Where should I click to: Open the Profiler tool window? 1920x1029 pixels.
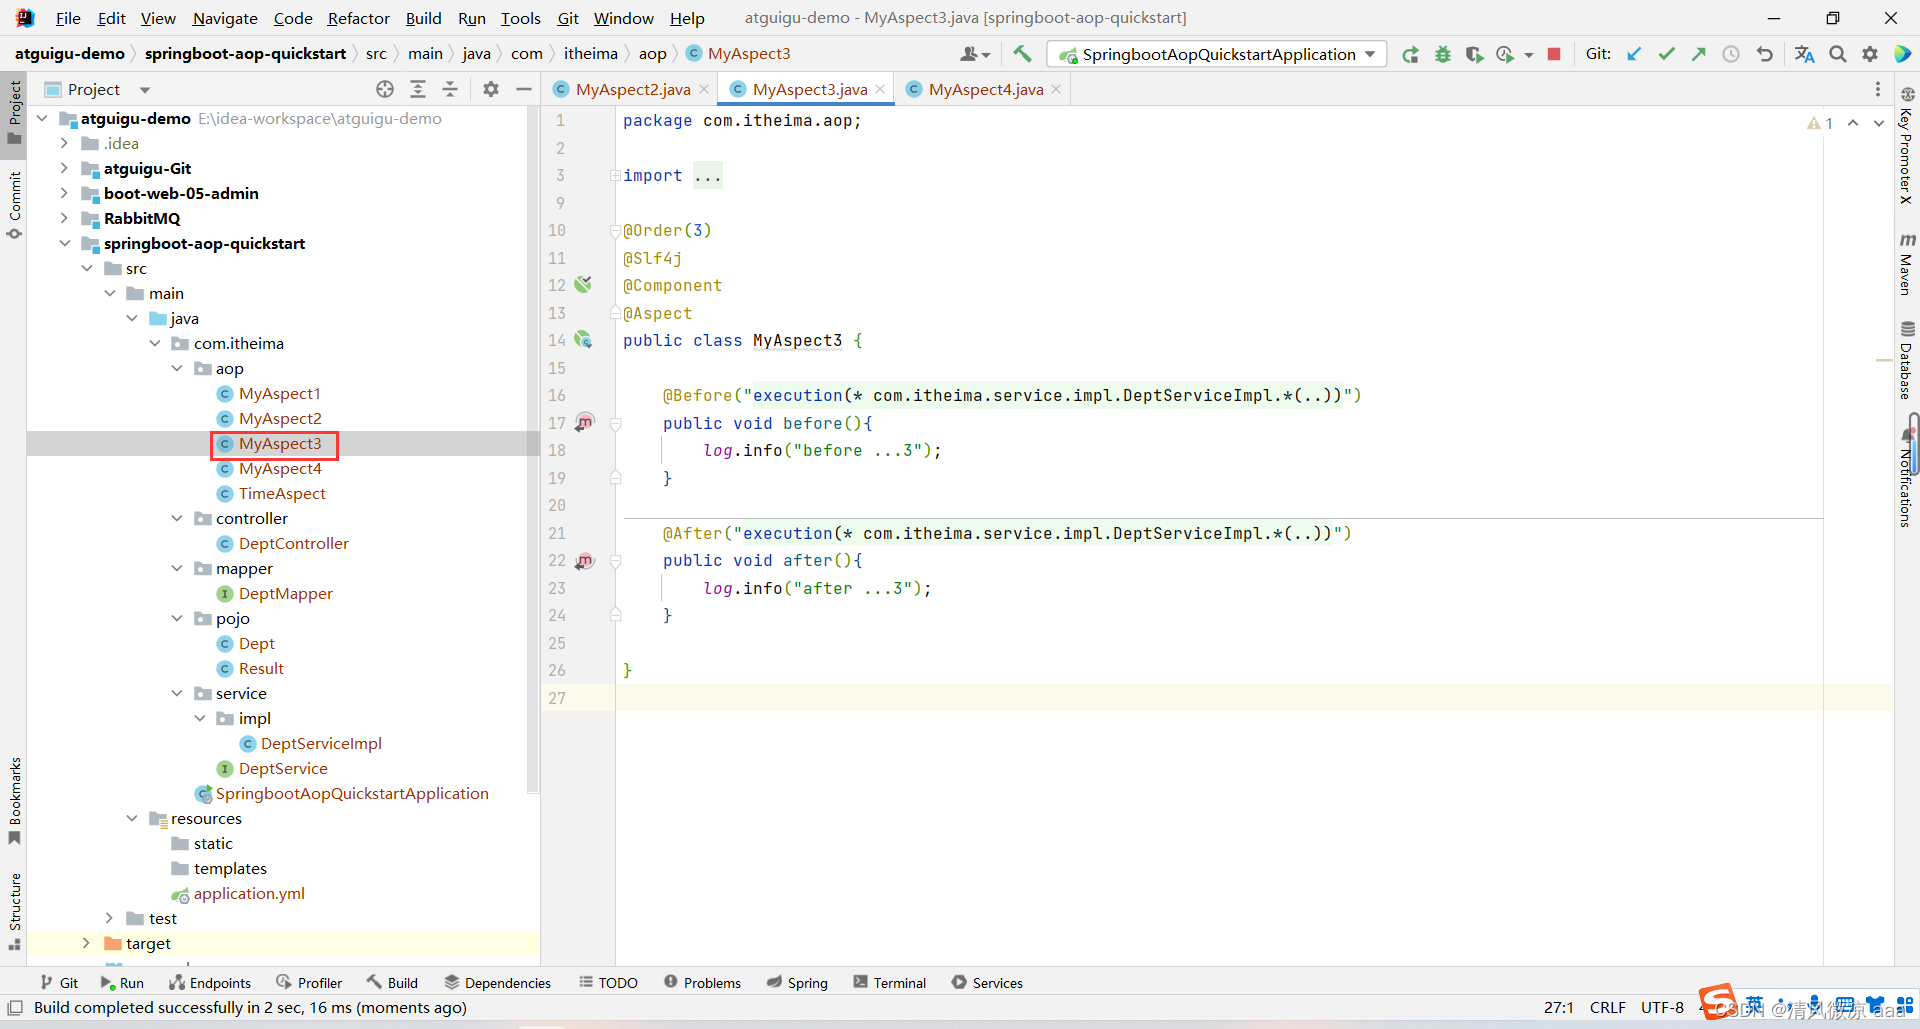[x=309, y=983]
